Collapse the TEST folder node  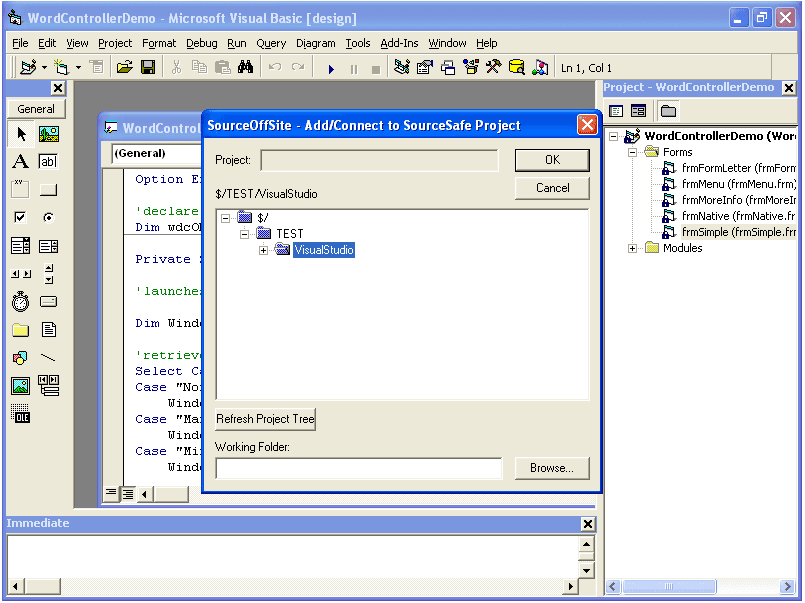point(244,234)
